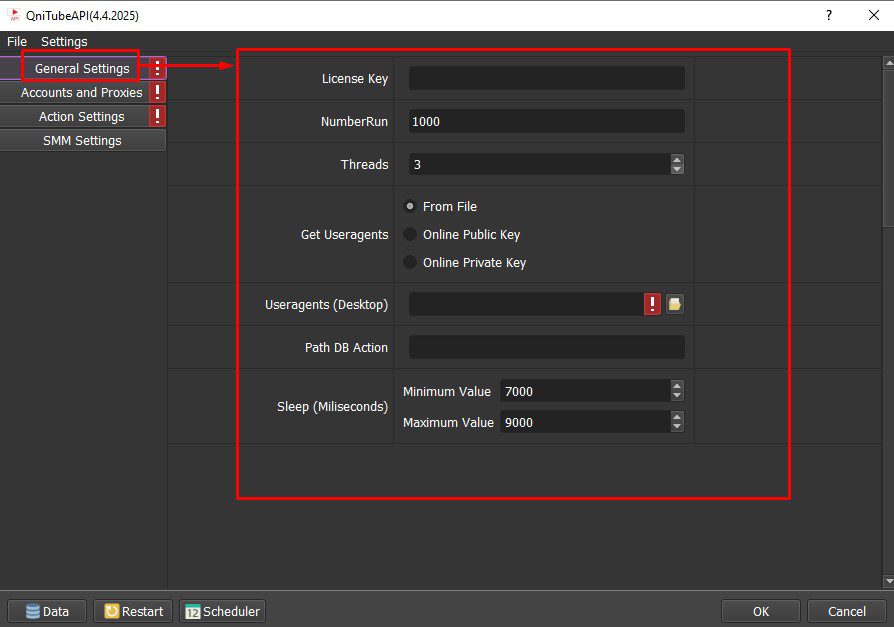Click the vertical scrollbar down arrow

pyautogui.click(x=888, y=581)
